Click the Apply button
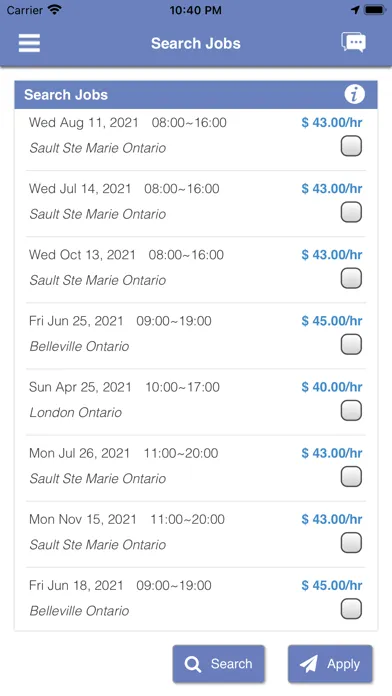This screenshot has width=392, height=696. (330, 664)
